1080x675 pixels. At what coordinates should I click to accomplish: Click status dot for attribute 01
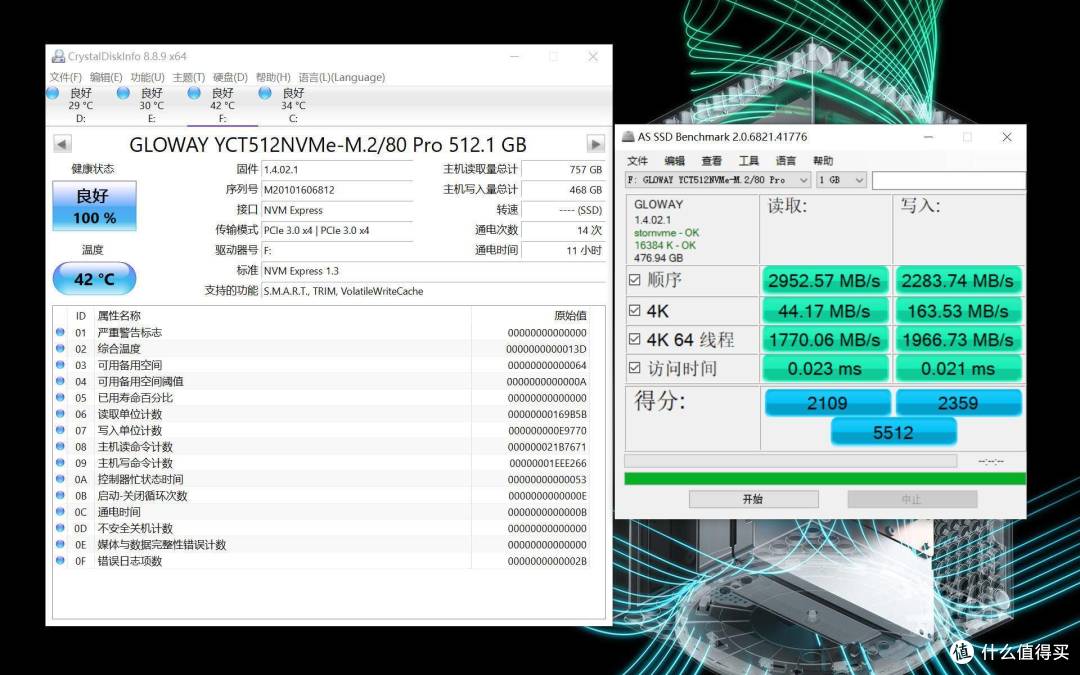60,332
